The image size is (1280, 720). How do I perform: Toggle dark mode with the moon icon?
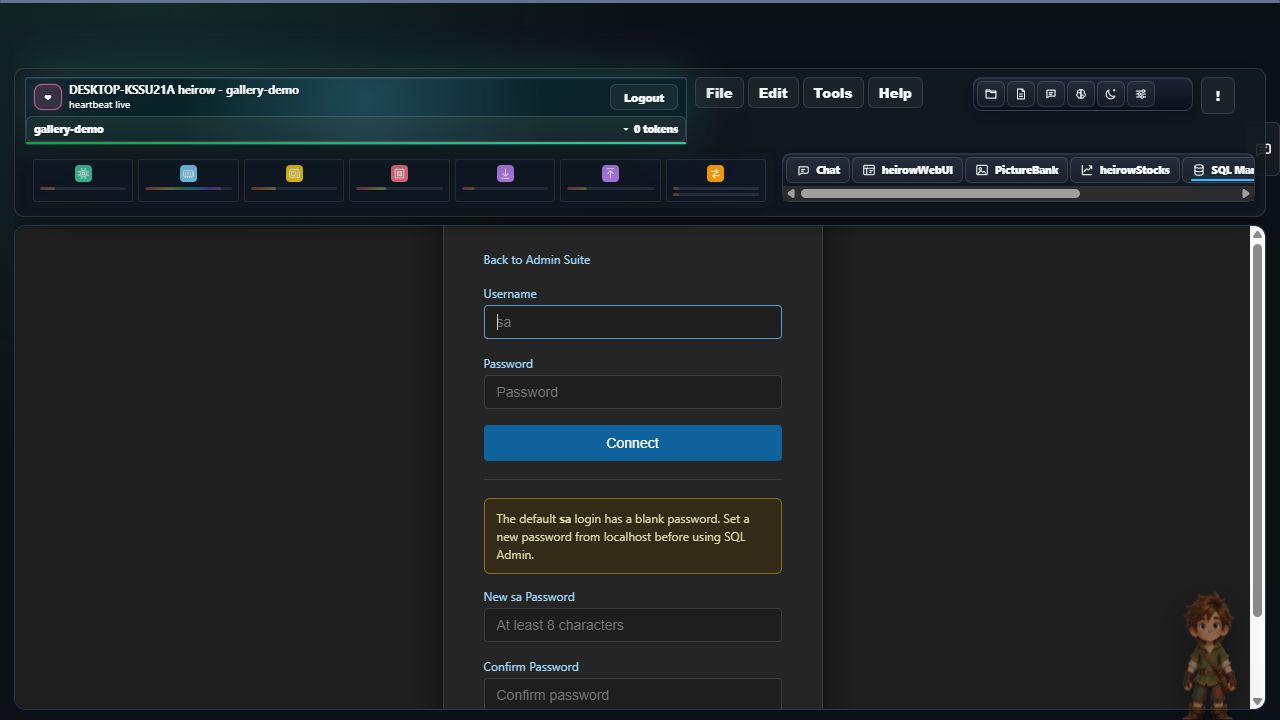click(x=1111, y=94)
